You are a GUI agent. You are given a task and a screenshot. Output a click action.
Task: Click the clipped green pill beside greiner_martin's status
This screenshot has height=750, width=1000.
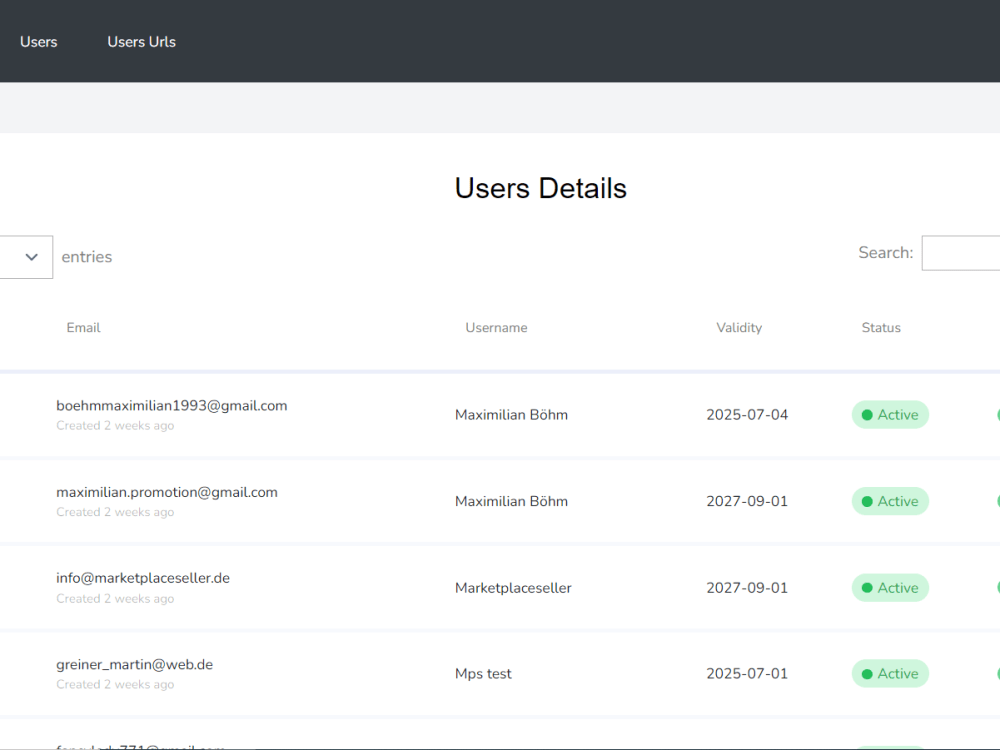tap(995, 673)
